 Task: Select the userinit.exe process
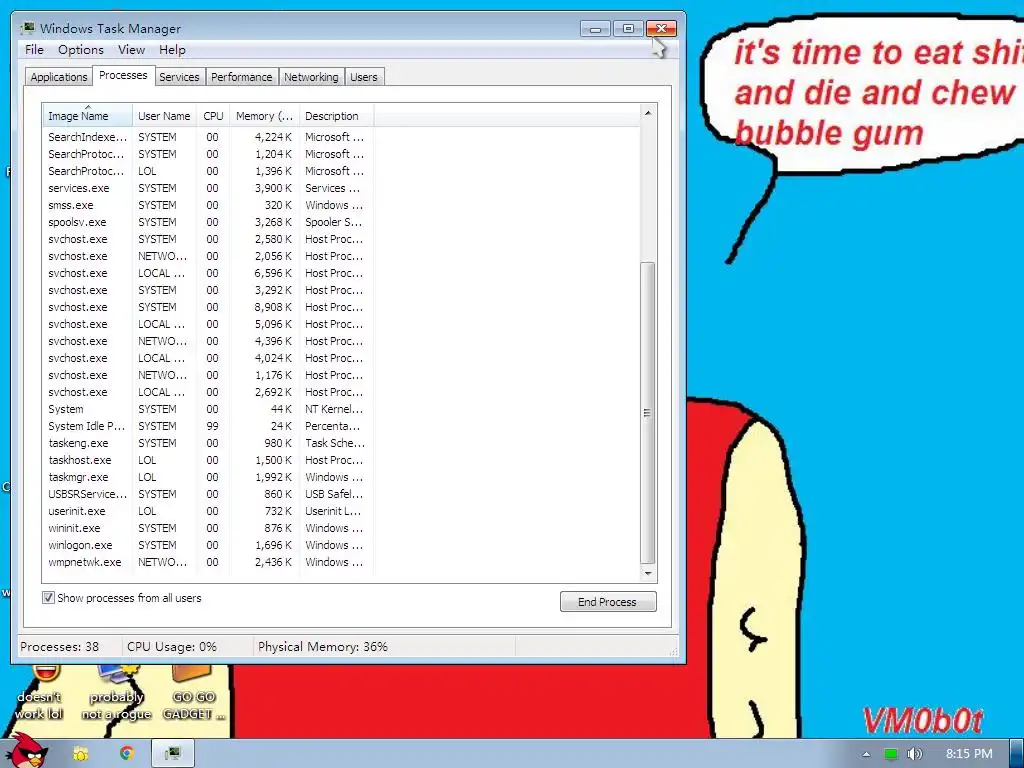tap(208, 511)
